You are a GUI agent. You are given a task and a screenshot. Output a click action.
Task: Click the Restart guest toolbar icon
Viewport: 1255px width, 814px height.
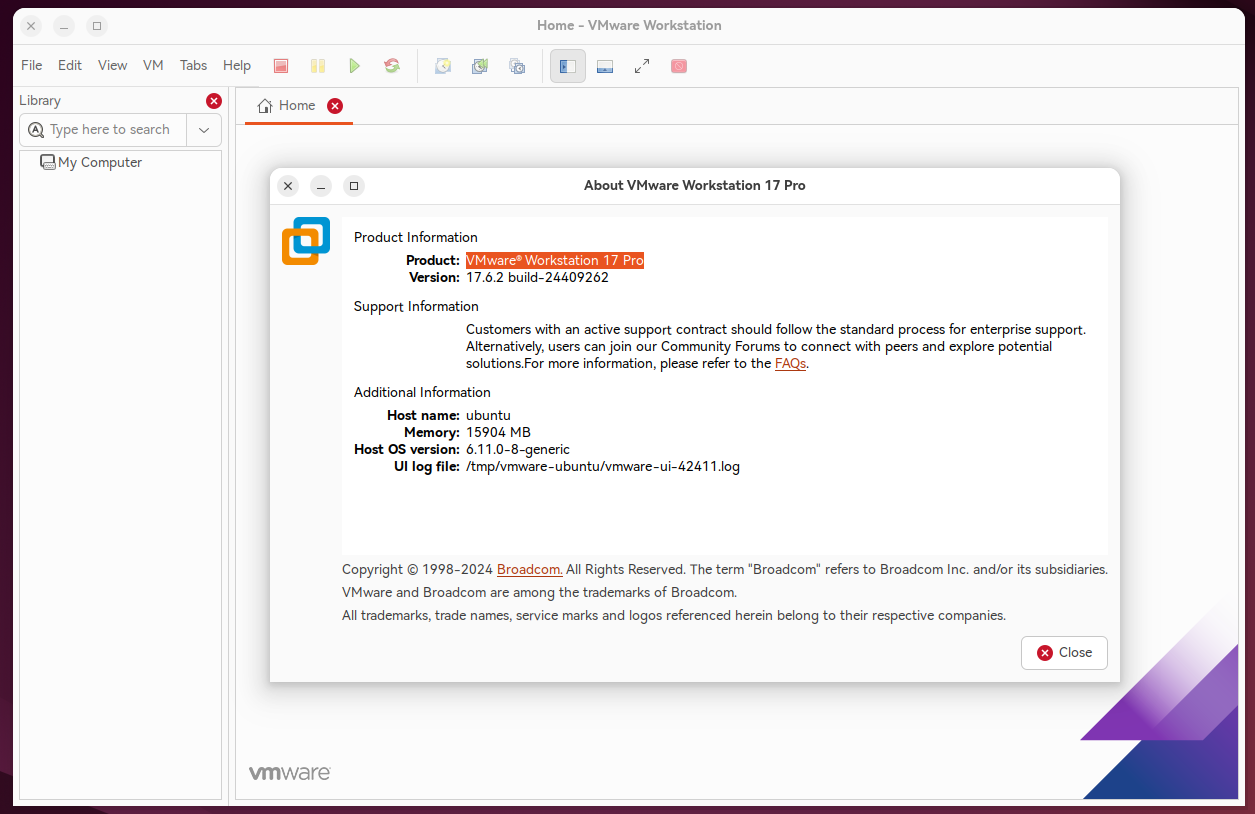pos(392,66)
